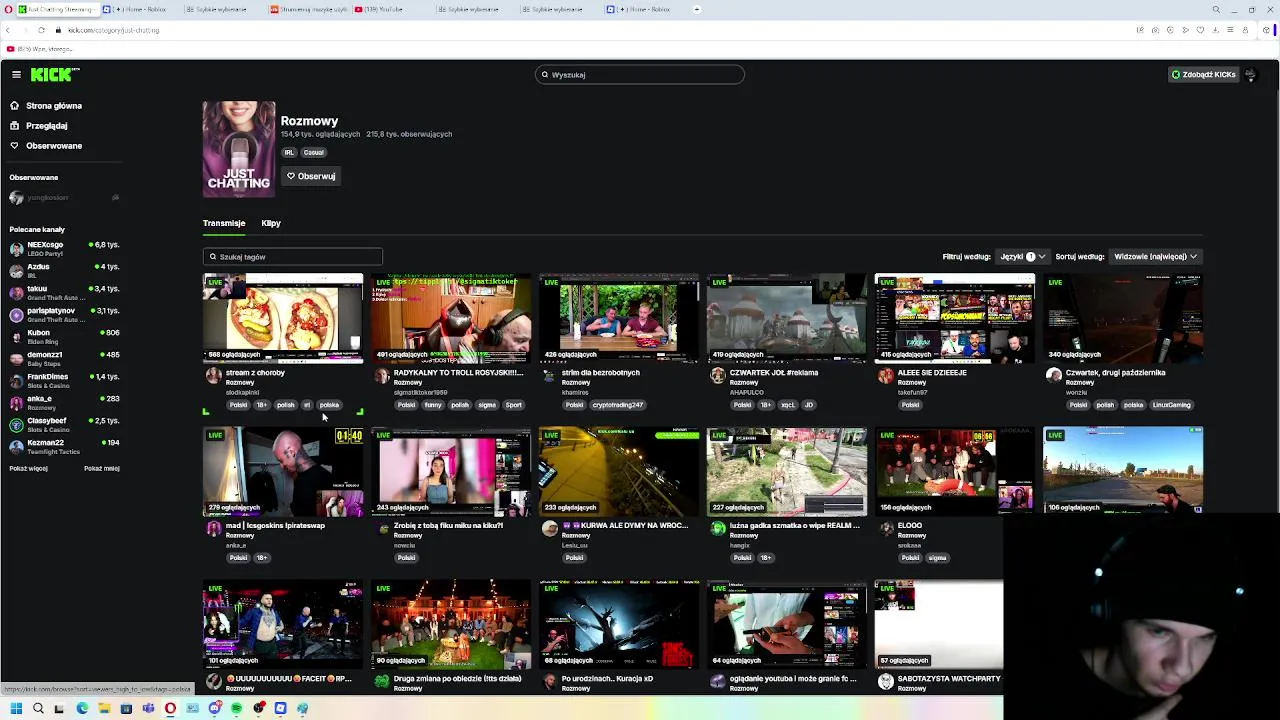Open 'Druga zmiana po obiedzie' thumbnail
The image size is (1280, 720).
(x=451, y=624)
